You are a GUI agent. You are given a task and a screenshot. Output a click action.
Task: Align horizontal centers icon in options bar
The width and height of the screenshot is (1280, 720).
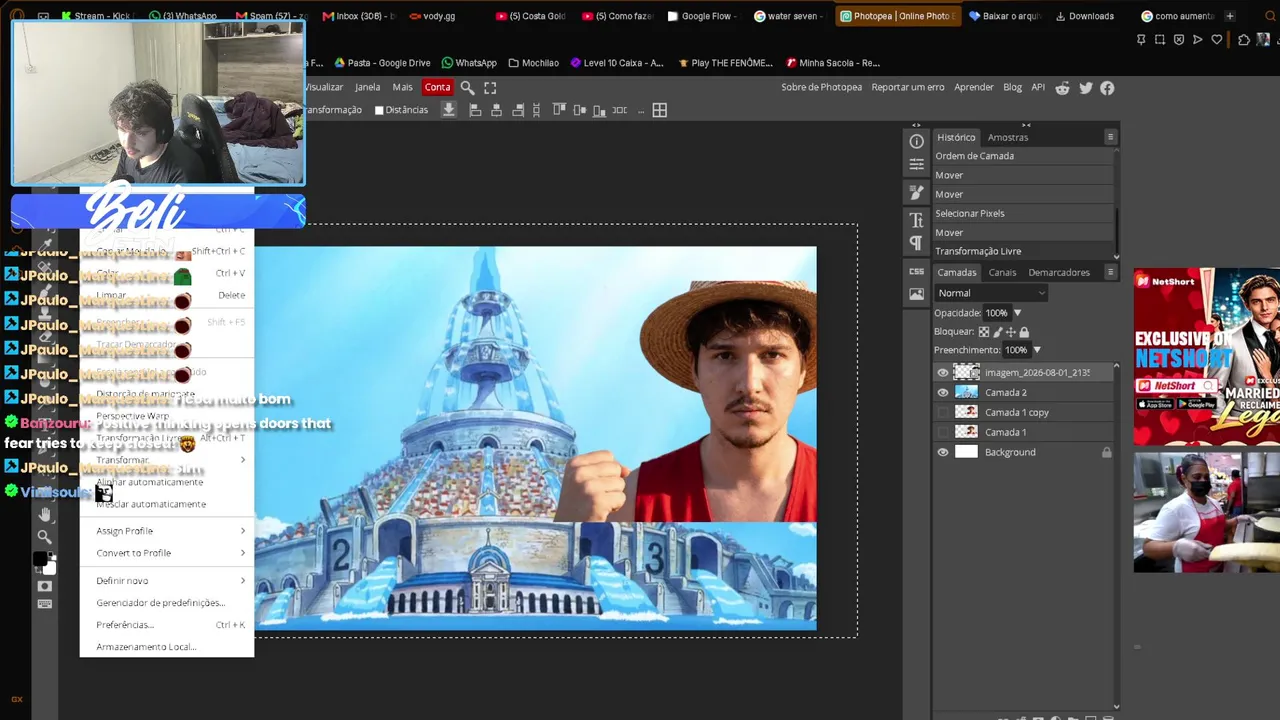tap(497, 110)
